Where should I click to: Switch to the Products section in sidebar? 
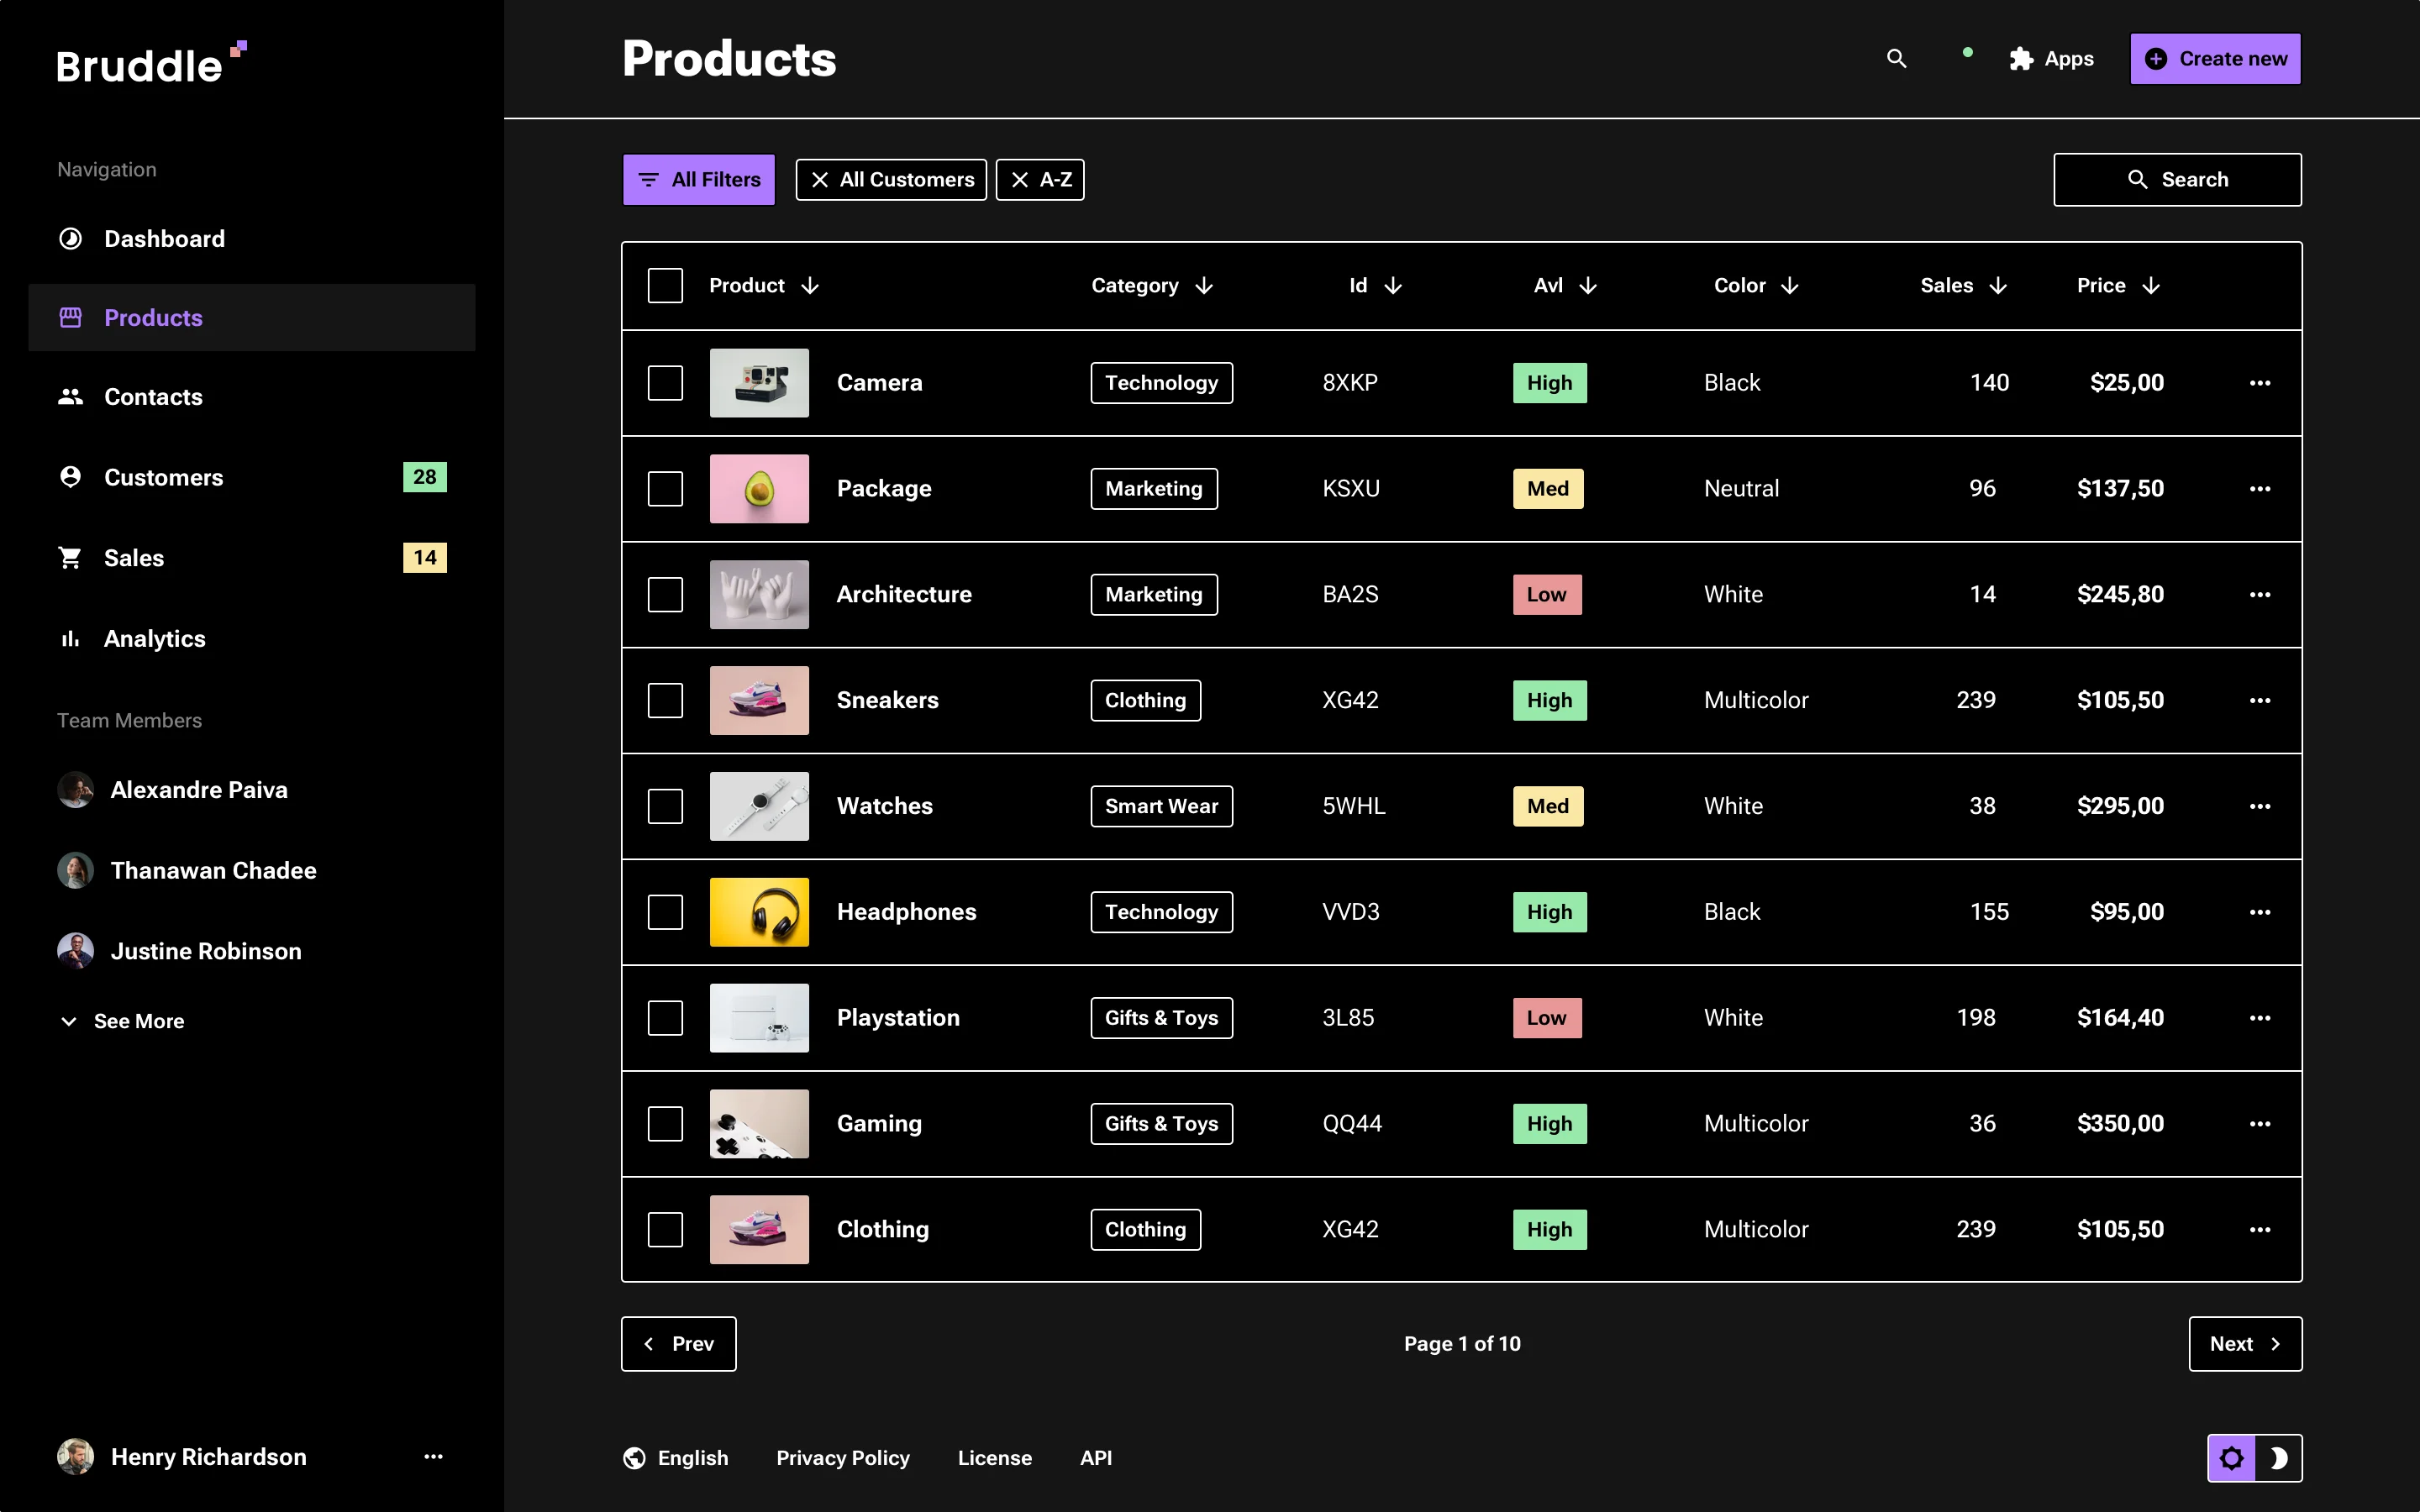(x=153, y=317)
